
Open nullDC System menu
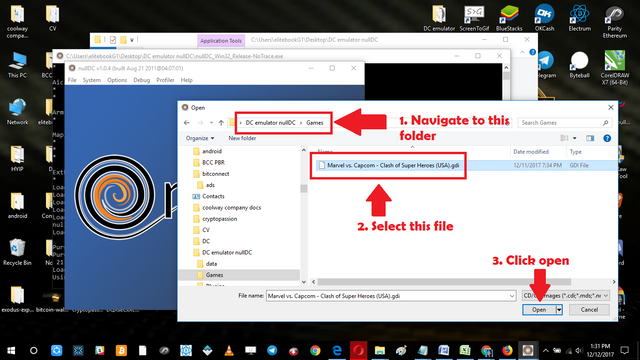click(91, 80)
